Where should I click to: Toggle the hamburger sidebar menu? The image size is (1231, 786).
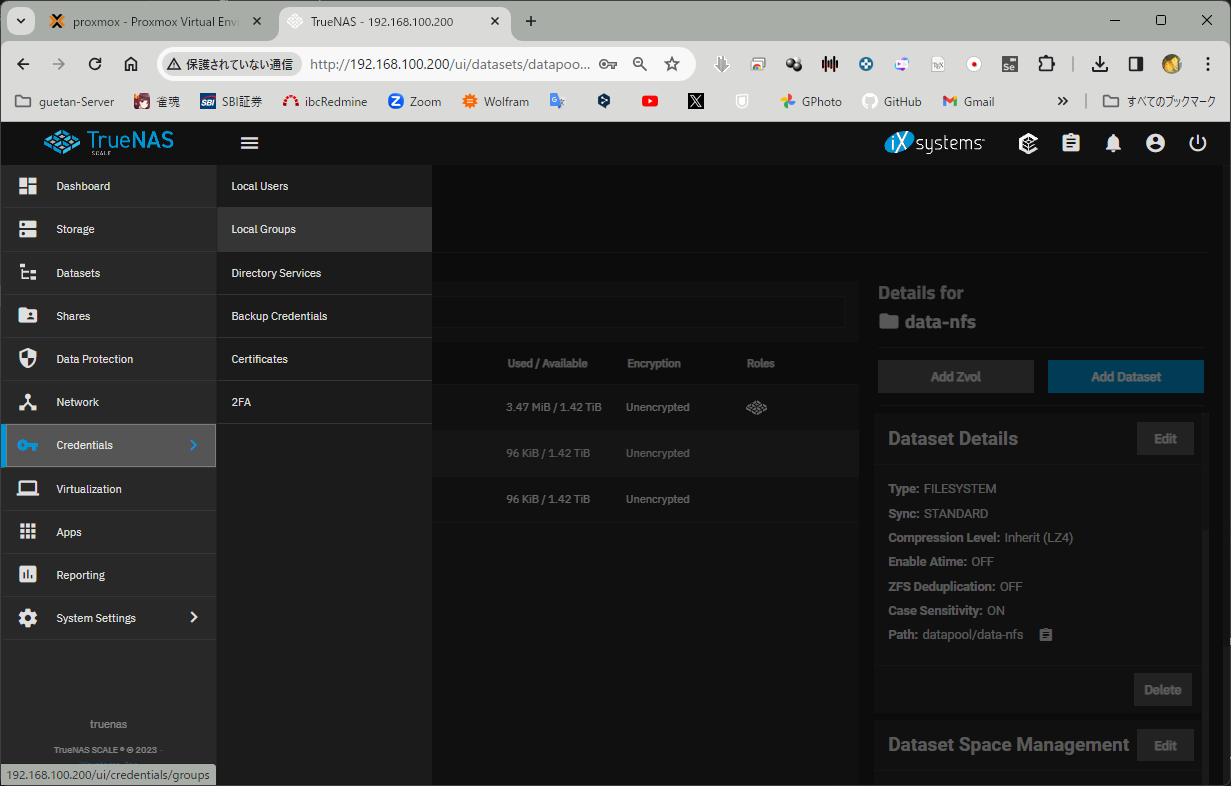pyautogui.click(x=250, y=143)
